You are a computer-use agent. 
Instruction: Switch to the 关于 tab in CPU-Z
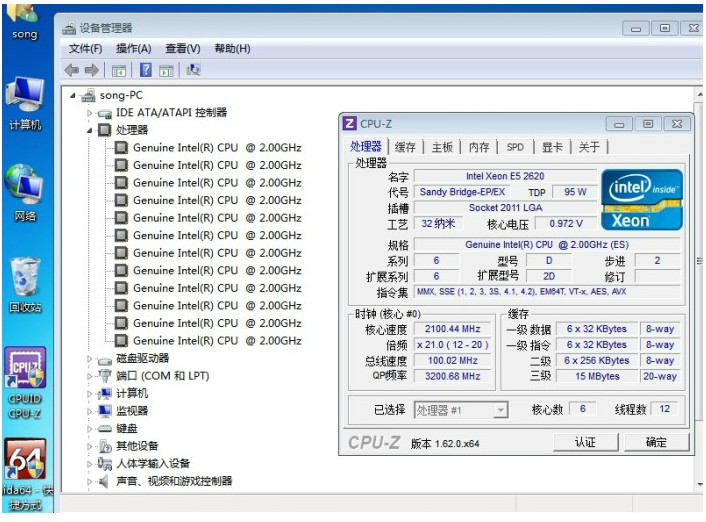click(589, 147)
